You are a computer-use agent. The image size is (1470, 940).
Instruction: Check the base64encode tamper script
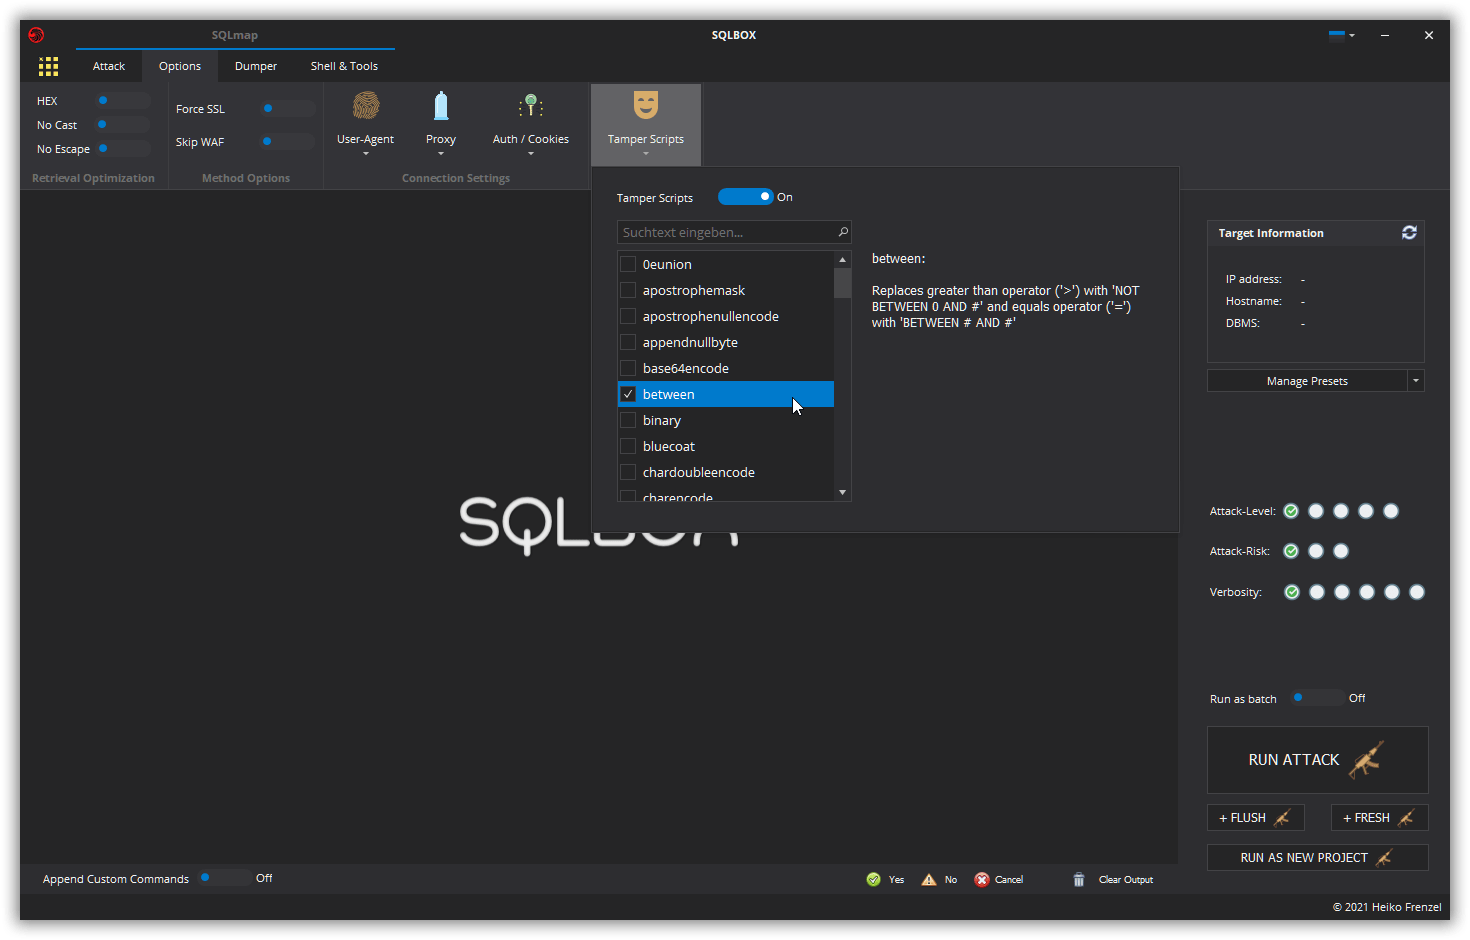coord(628,368)
